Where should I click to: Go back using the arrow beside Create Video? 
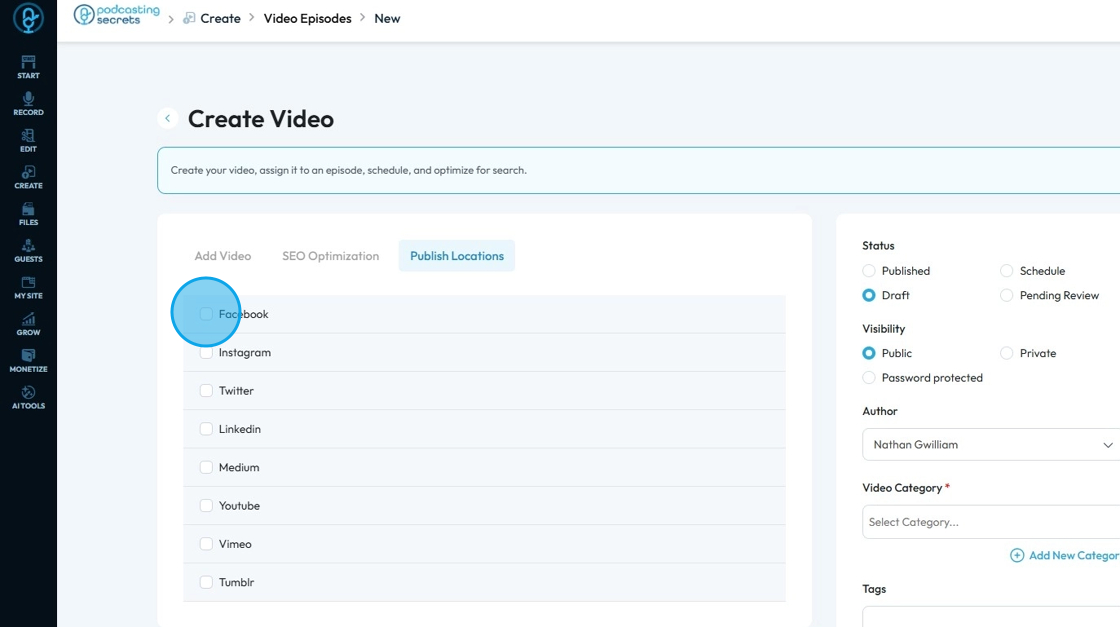tap(168, 119)
